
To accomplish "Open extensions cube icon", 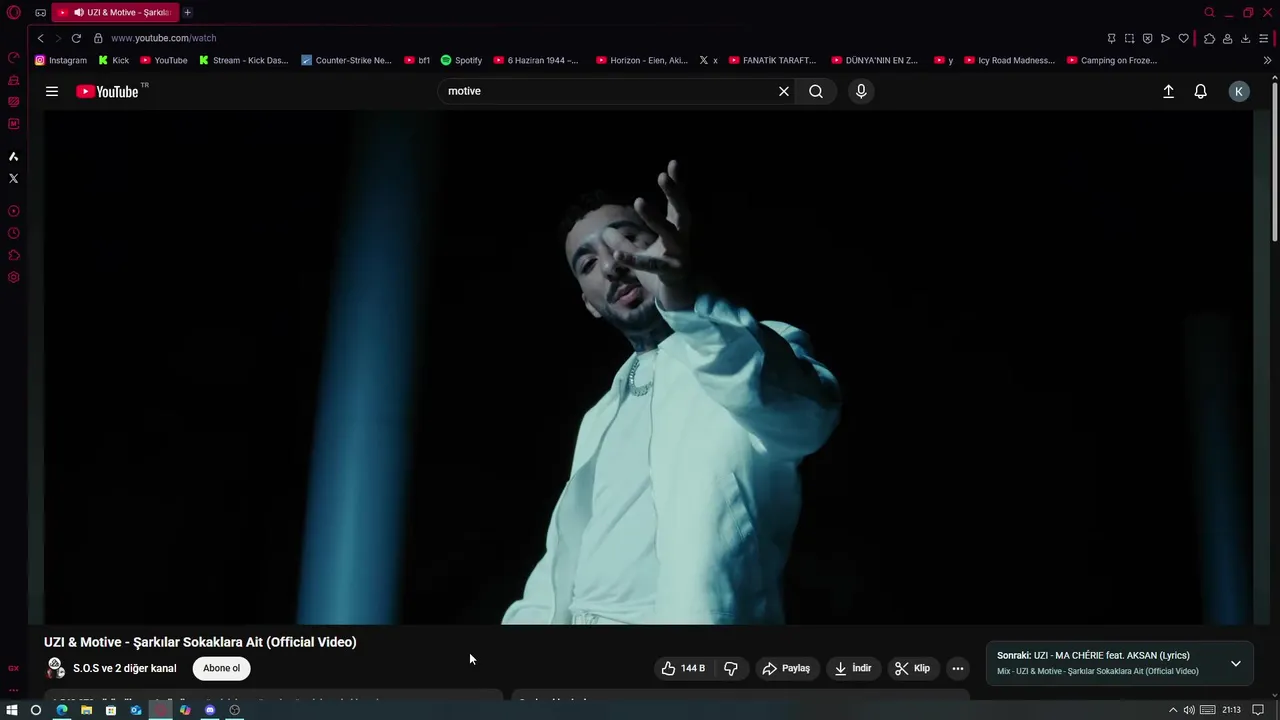I will coord(1209,38).
